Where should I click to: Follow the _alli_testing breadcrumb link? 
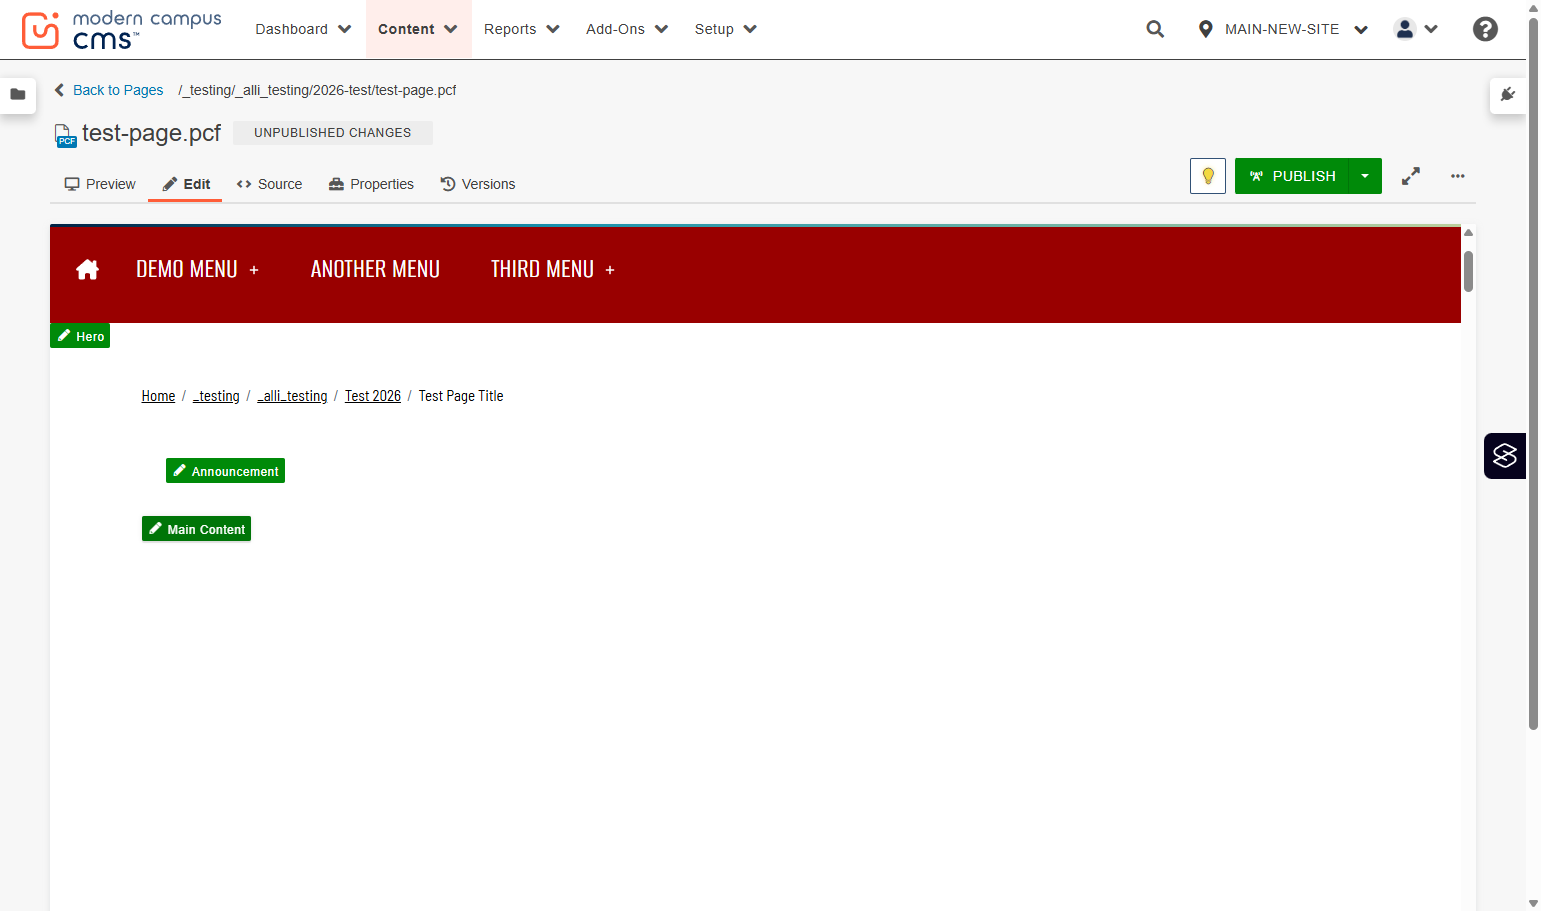point(292,396)
